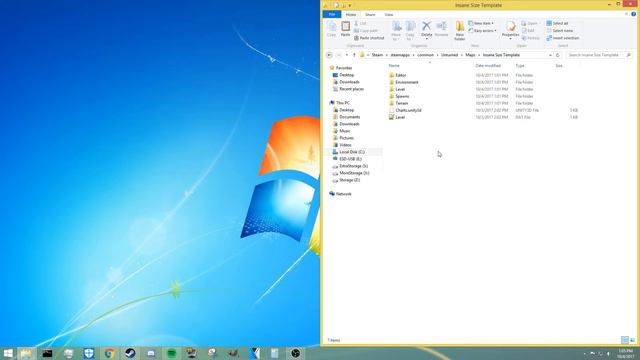The height and width of the screenshot is (360, 640).
Task: Open Steam from the taskbar
Action: (130, 353)
